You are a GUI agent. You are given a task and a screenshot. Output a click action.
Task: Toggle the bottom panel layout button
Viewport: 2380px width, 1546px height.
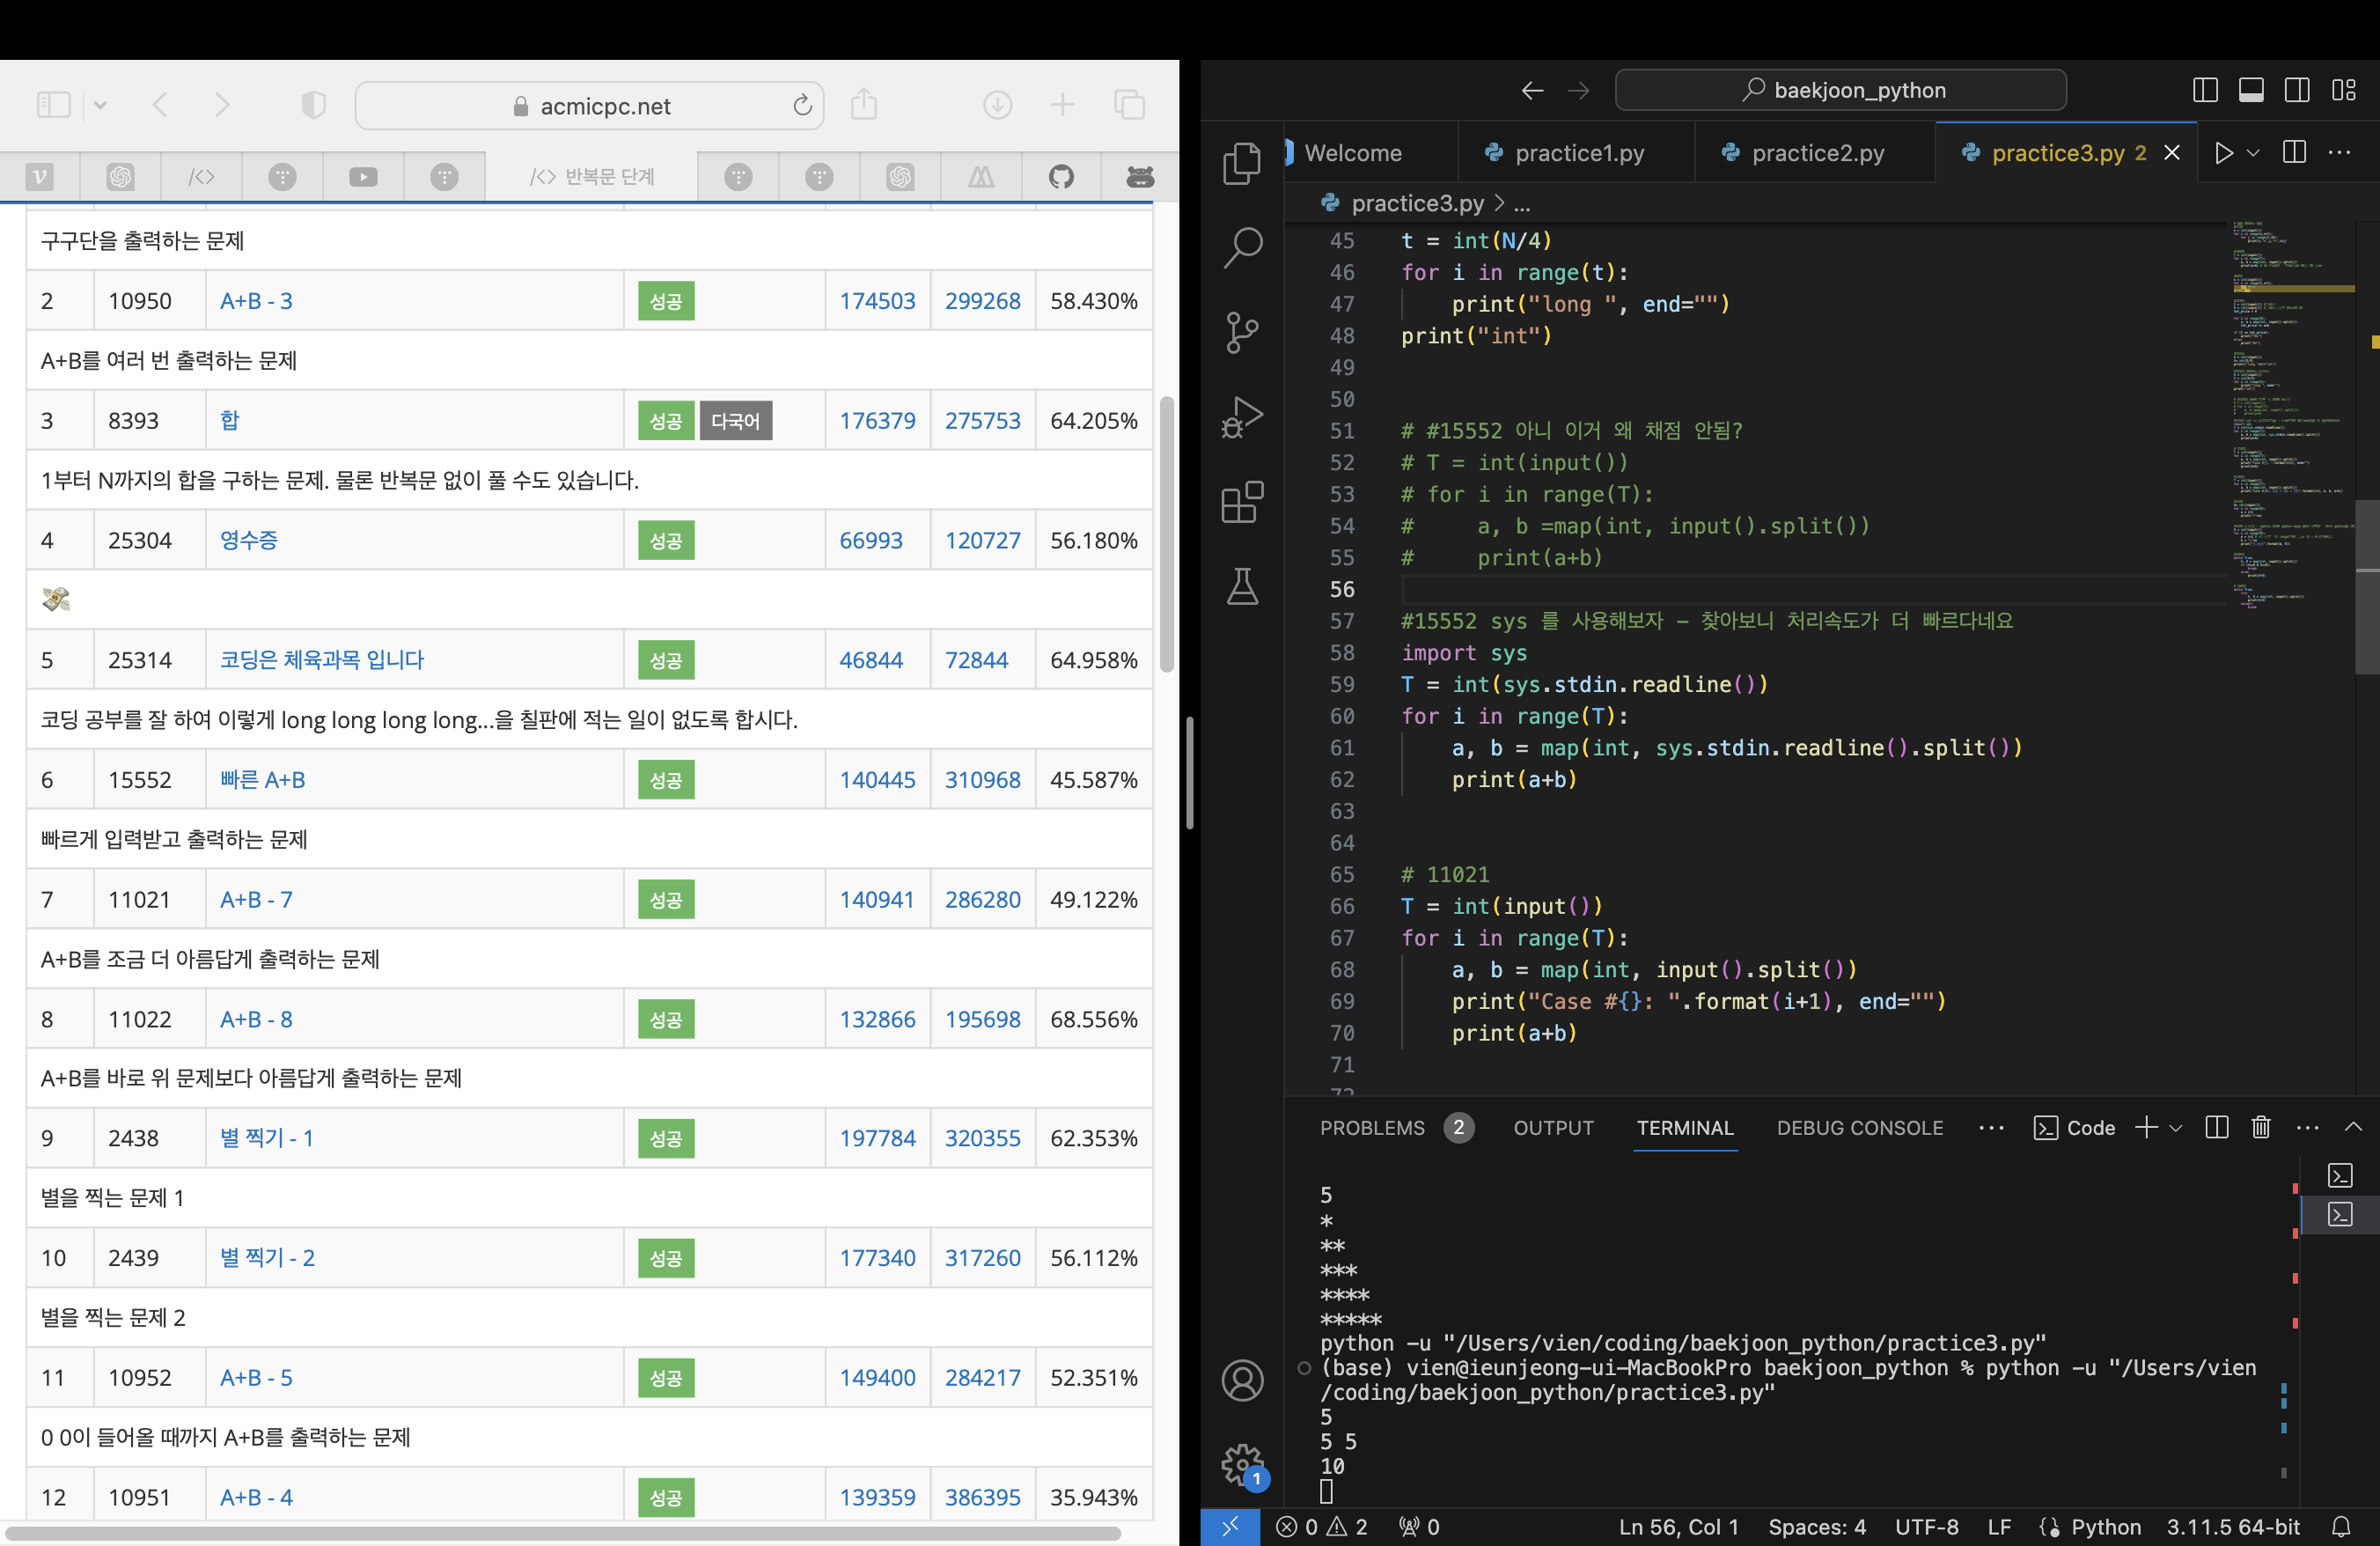(x=2251, y=90)
